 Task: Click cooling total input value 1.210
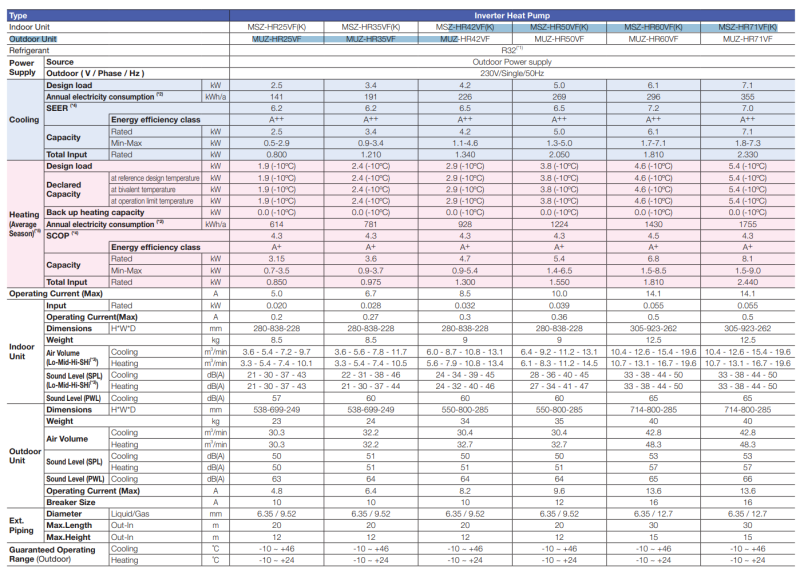point(371,155)
